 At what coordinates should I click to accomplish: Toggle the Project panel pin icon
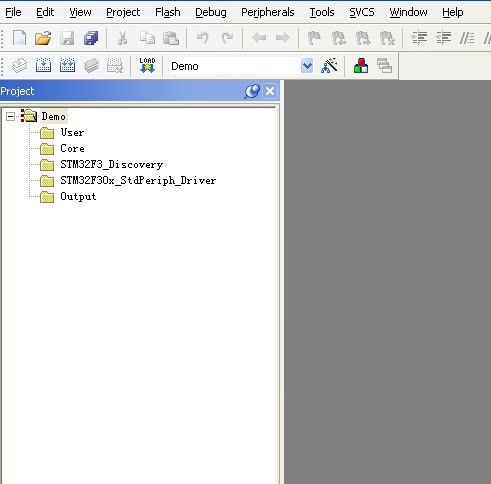pos(252,91)
